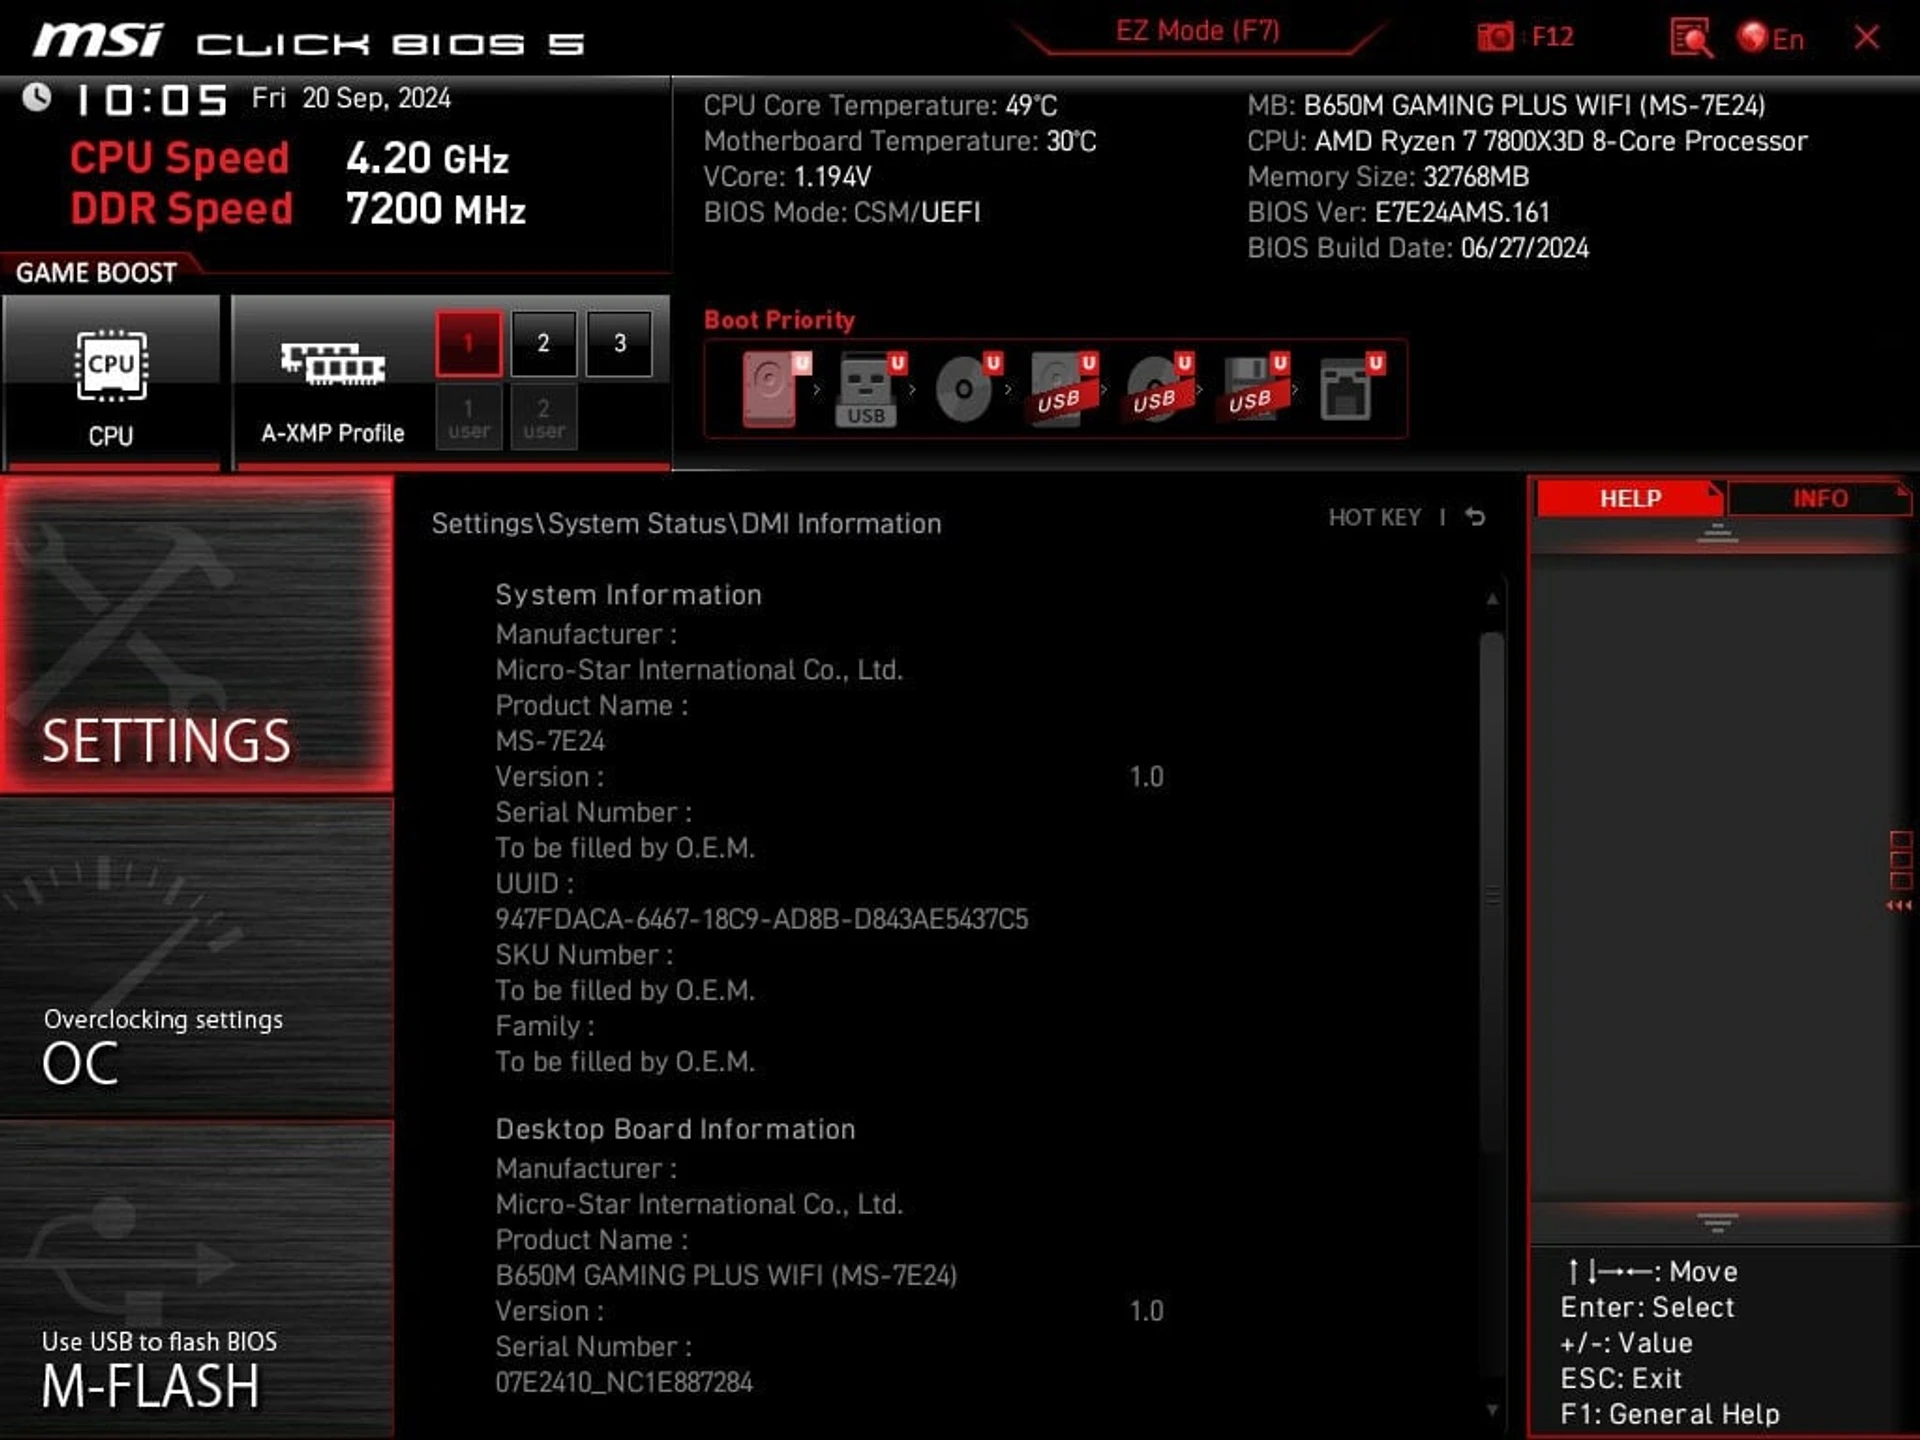Click the GAME BOOST label
This screenshot has width=1920, height=1440.
click(96, 273)
